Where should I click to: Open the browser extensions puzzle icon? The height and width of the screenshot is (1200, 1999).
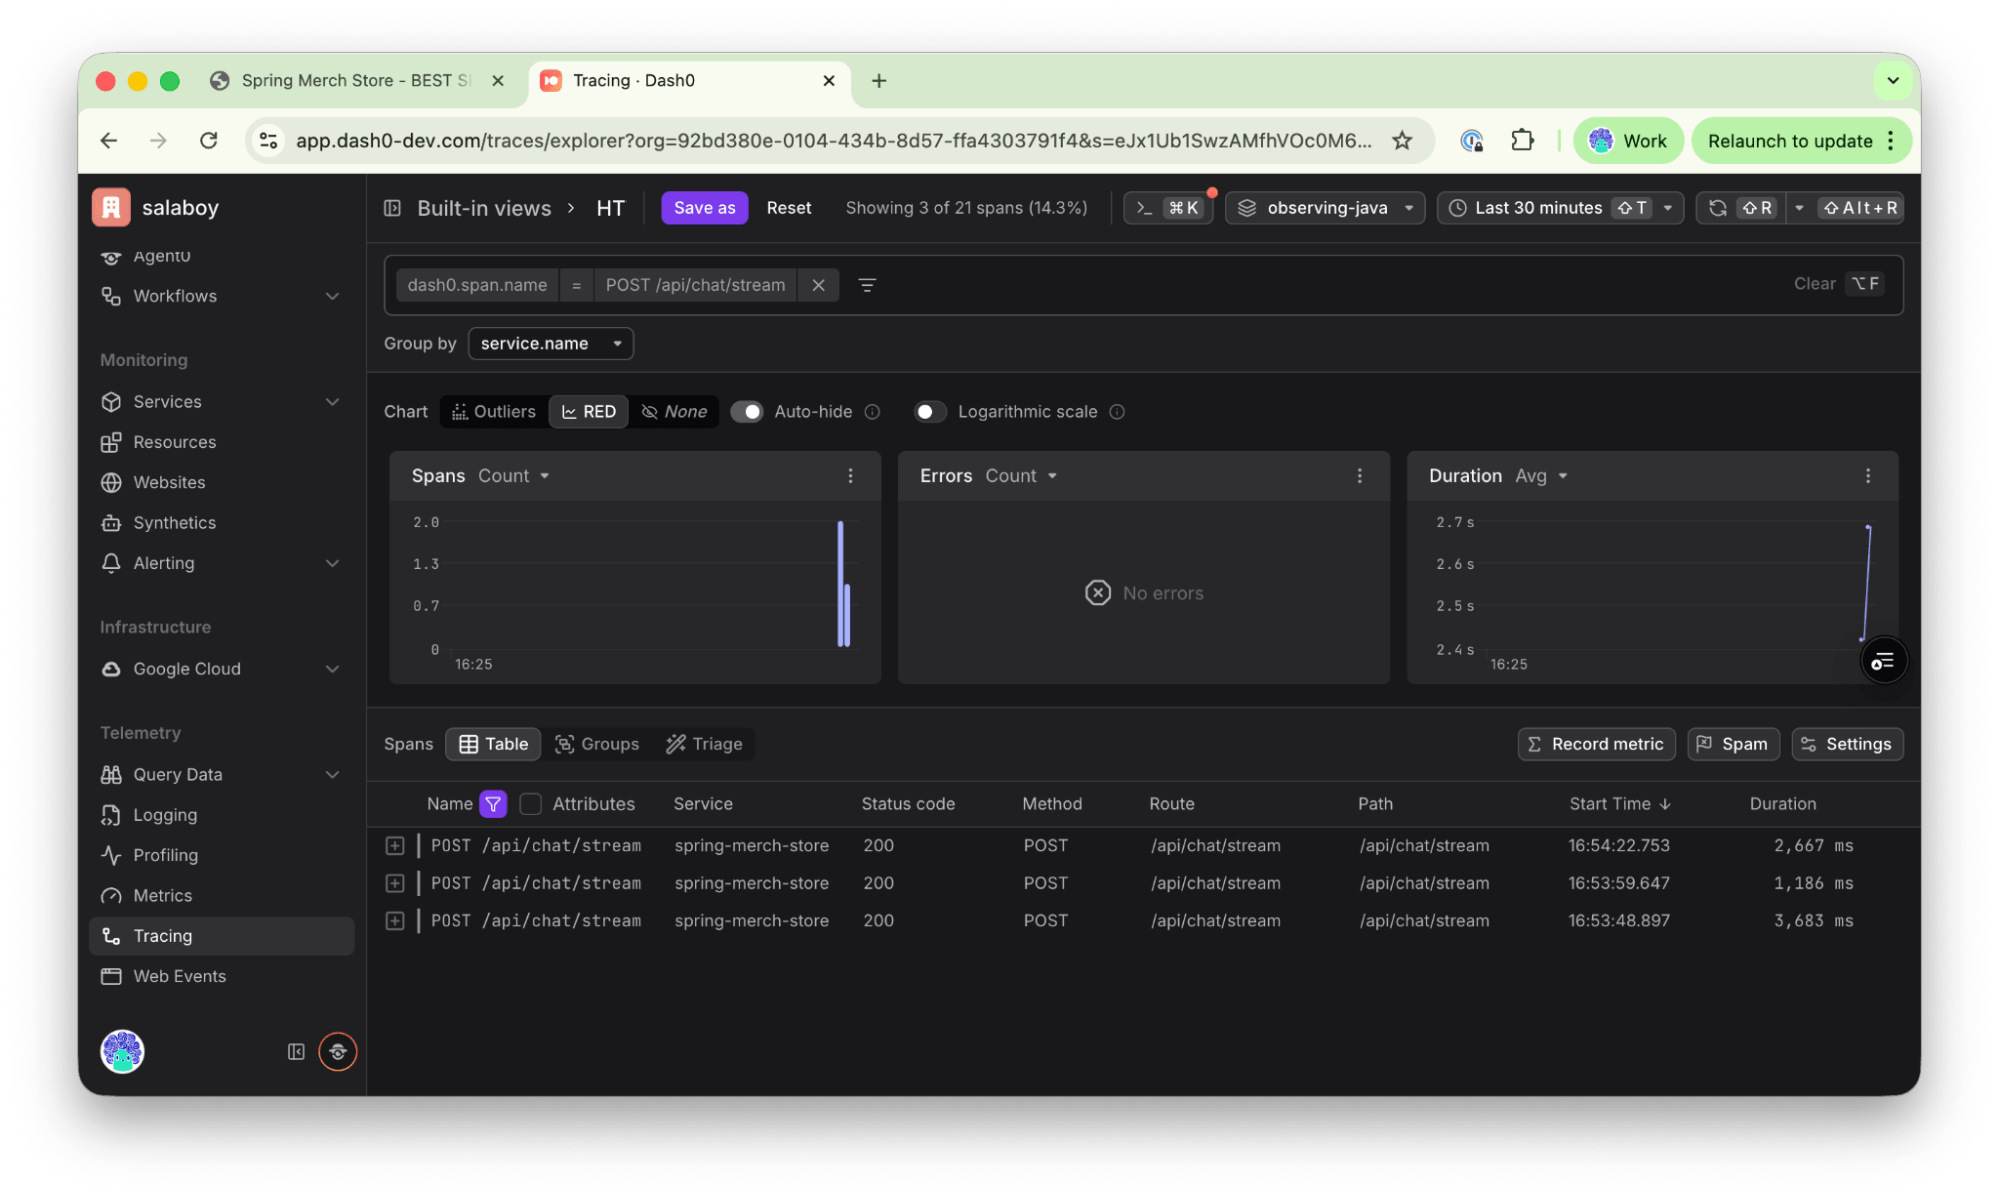coord(1522,141)
